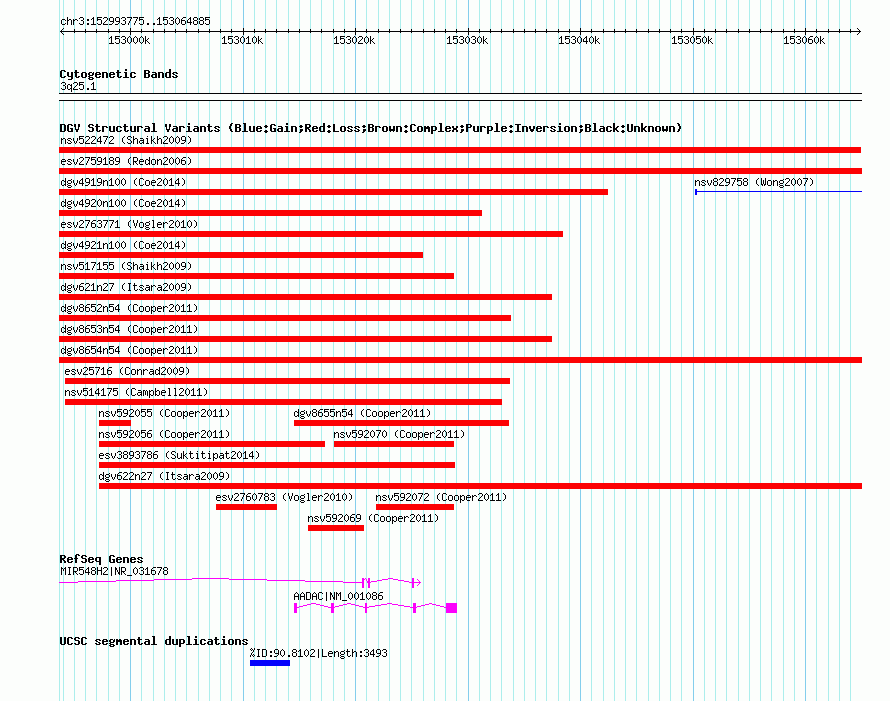890x701 pixels.
Task: Select the dgv622n27 (Itsara2009) label
Action: pos(164,476)
